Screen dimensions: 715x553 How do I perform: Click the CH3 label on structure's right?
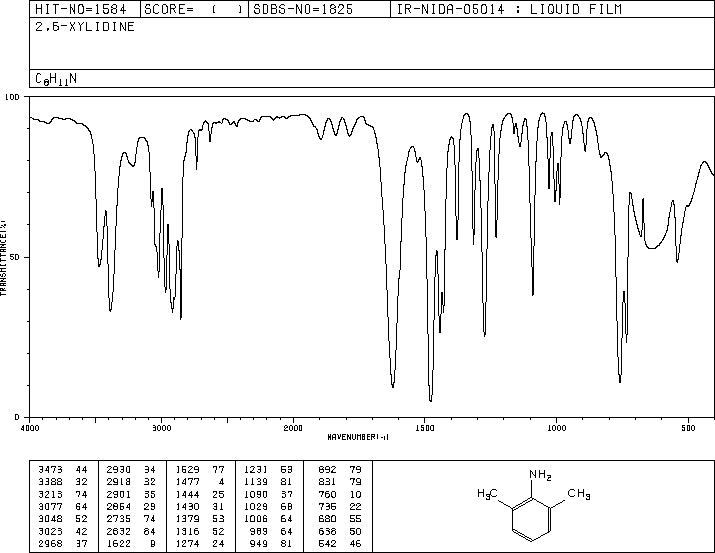(x=579, y=494)
